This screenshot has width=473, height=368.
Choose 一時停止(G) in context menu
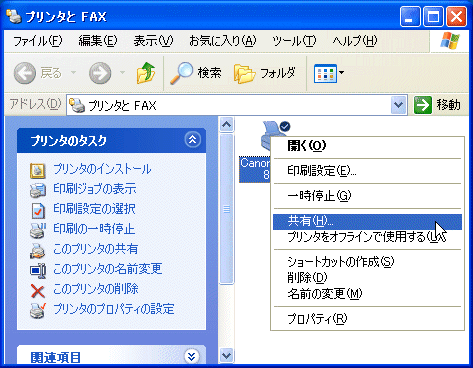367,196
